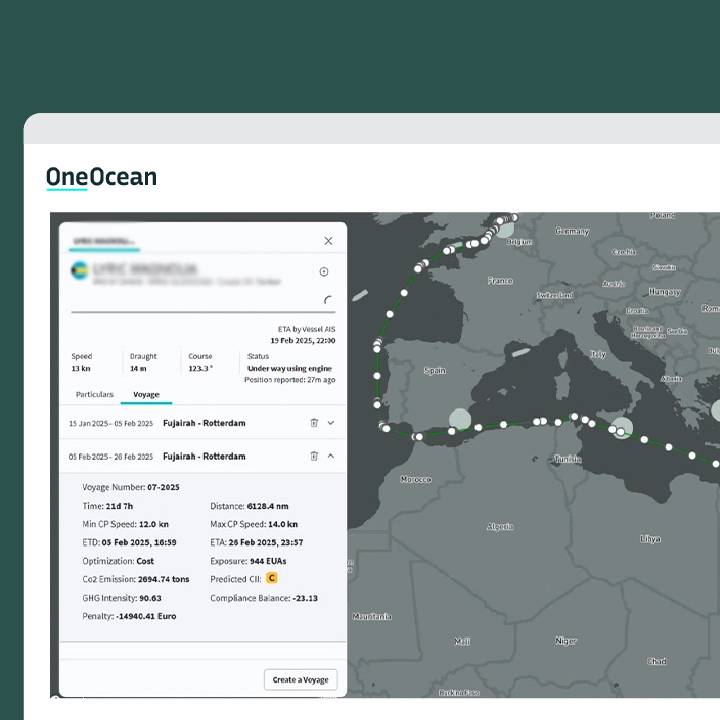The image size is (720, 720).
Task: Click the yellow Predicted CII 'C' badge
Action: (271, 578)
